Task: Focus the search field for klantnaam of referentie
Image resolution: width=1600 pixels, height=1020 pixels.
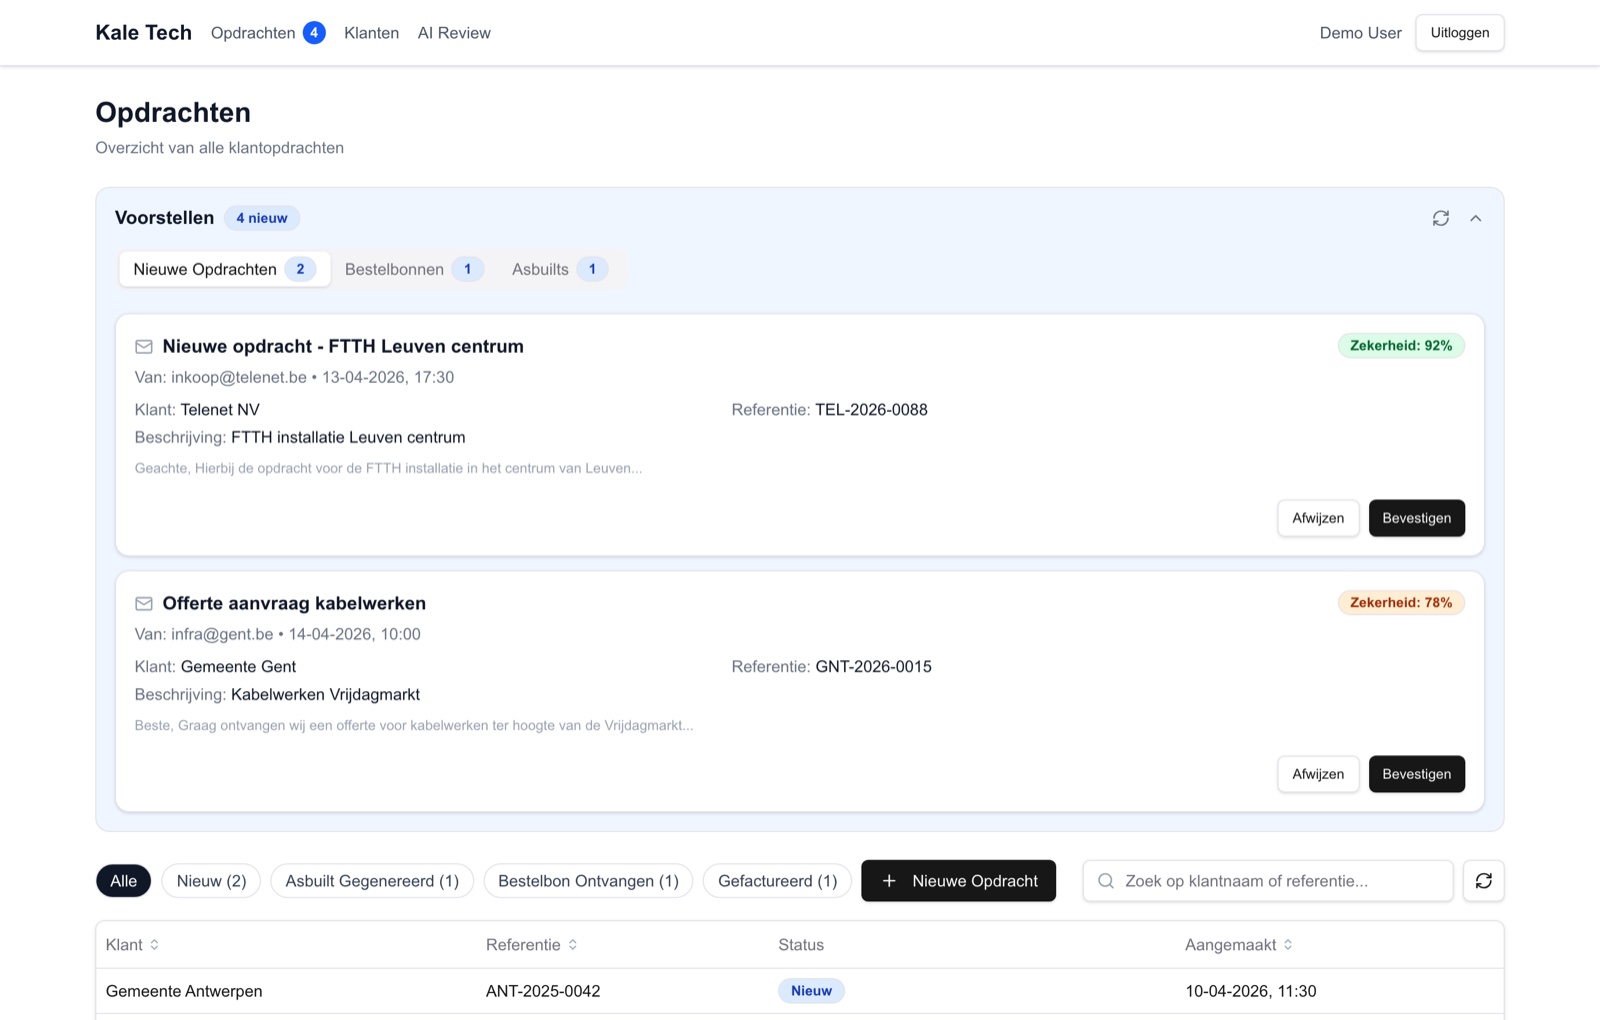Action: 1268,881
